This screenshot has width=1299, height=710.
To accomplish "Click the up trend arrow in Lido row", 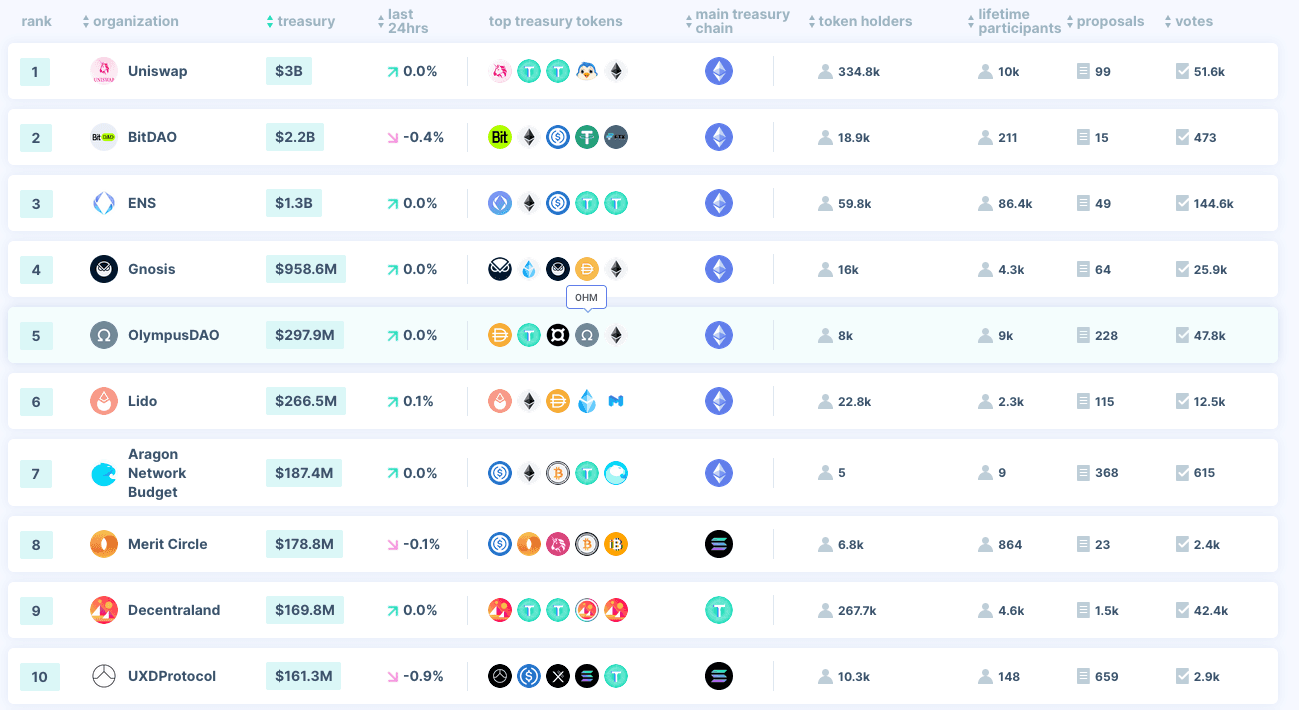I will tap(392, 401).
